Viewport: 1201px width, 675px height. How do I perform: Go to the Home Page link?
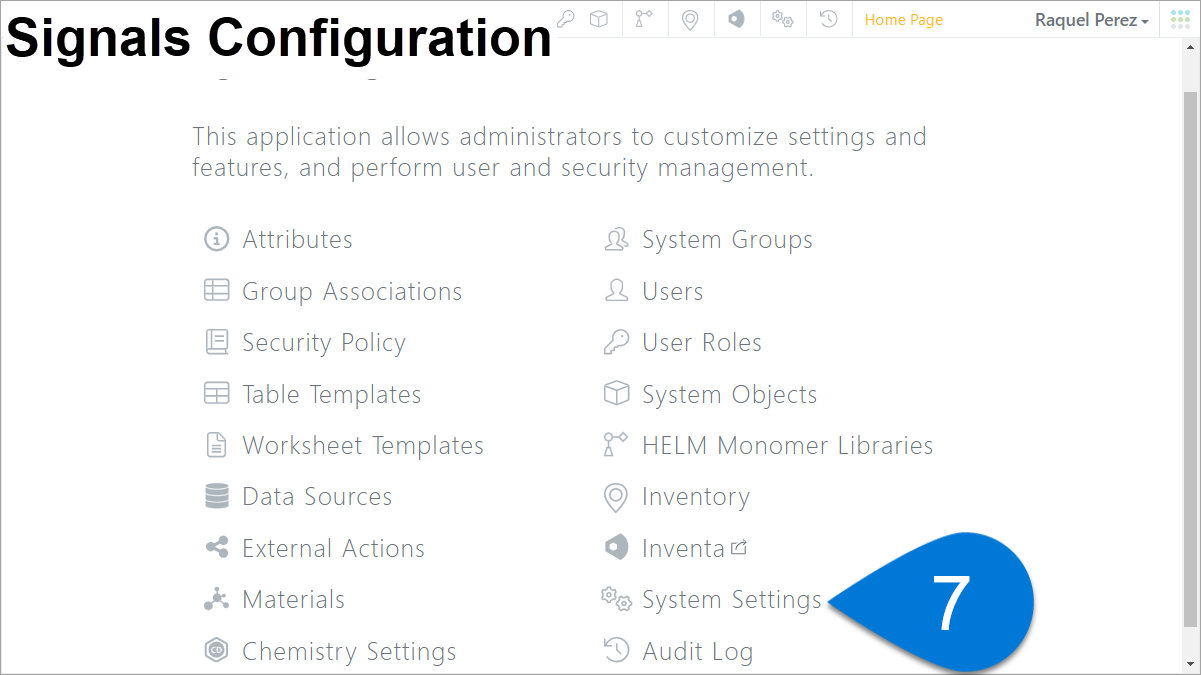click(x=904, y=20)
